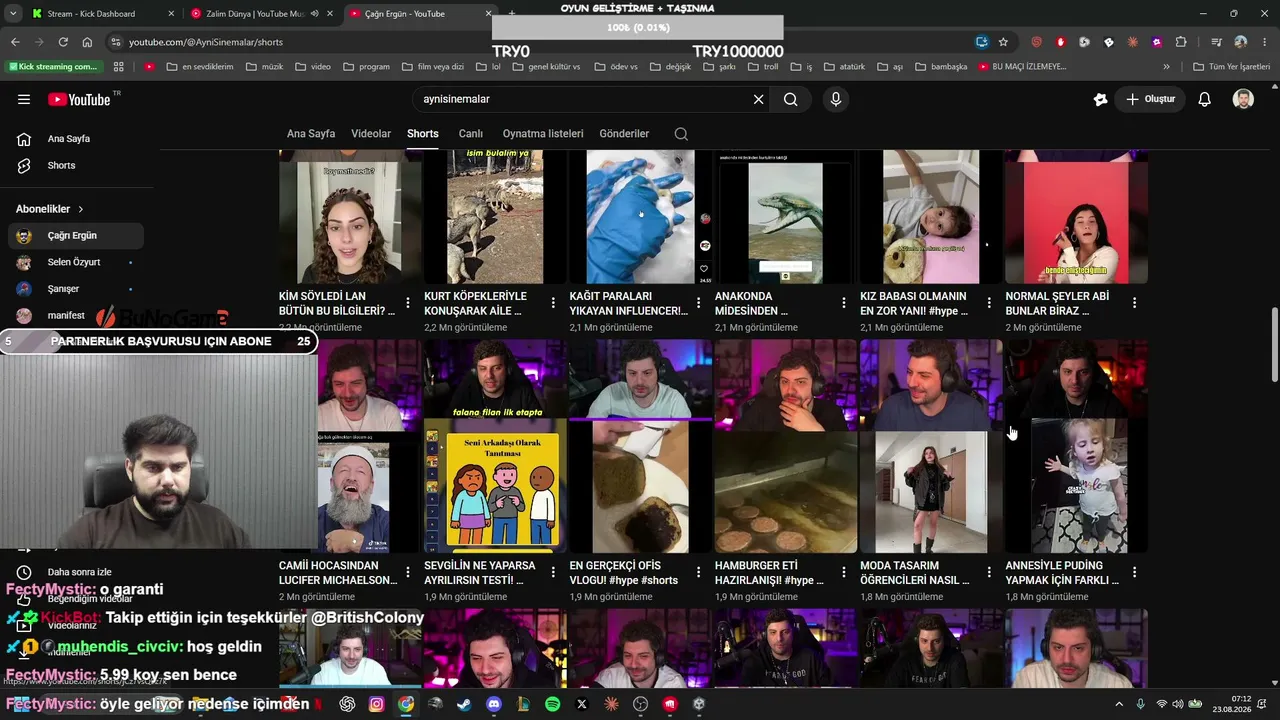This screenshot has height=720, width=1280.
Task: Open the account avatar menu
Action: pyautogui.click(x=1243, y=99)
